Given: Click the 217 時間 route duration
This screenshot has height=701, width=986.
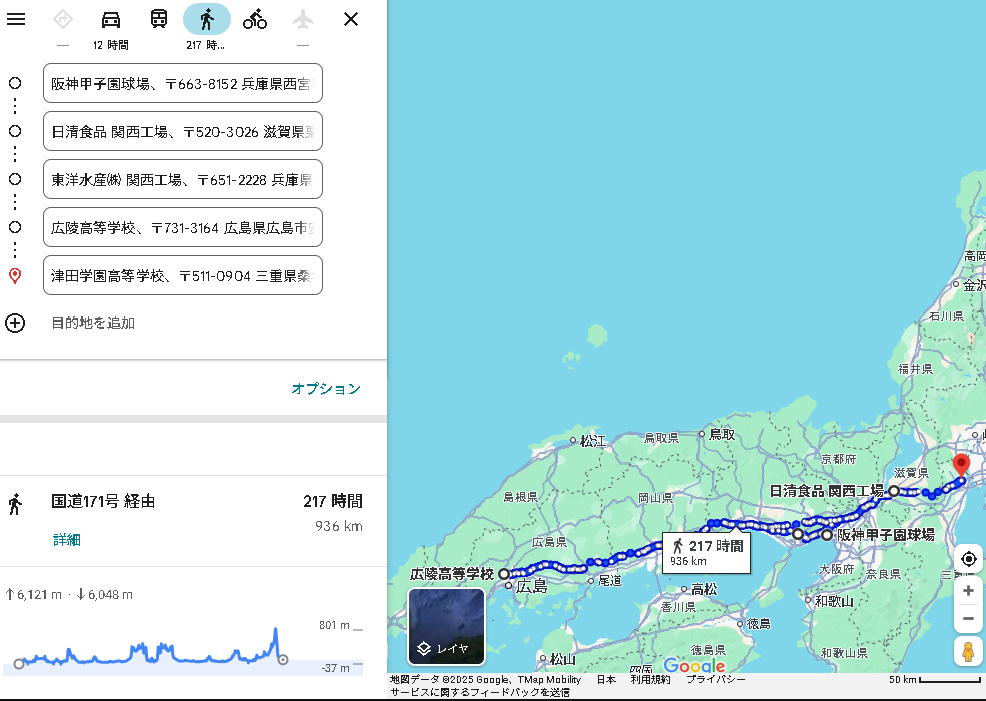Looking at the screenshot, I should [x=333, y=501].
